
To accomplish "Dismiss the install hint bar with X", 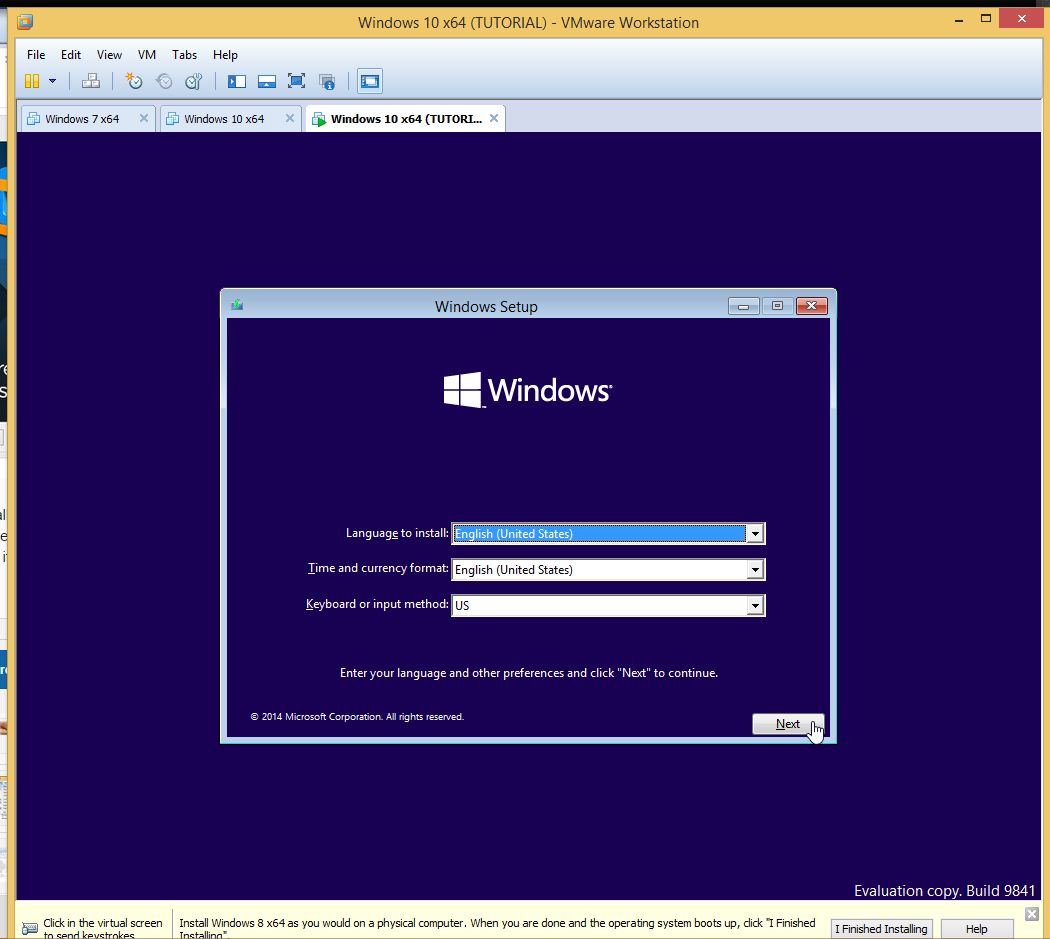I will [x=1032, y=914].
